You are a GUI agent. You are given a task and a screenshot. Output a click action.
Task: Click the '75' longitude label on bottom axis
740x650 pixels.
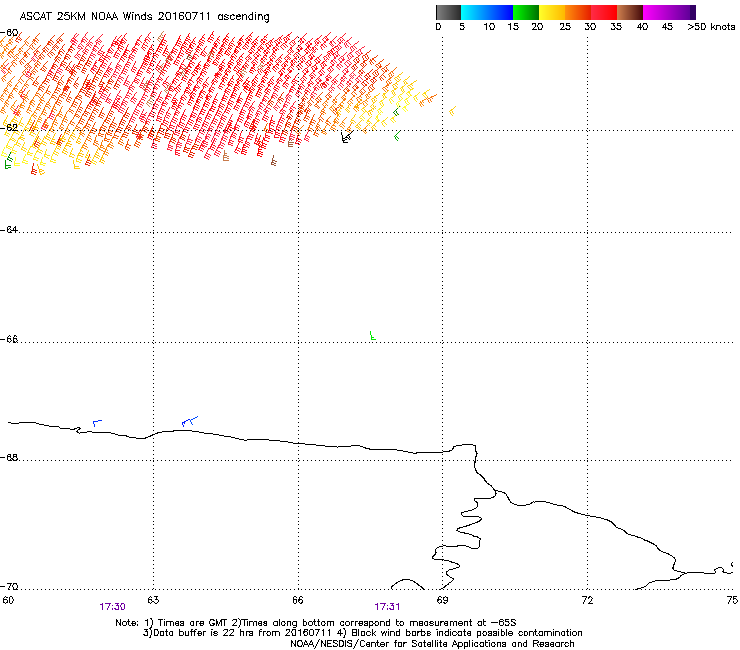point(732,600)
